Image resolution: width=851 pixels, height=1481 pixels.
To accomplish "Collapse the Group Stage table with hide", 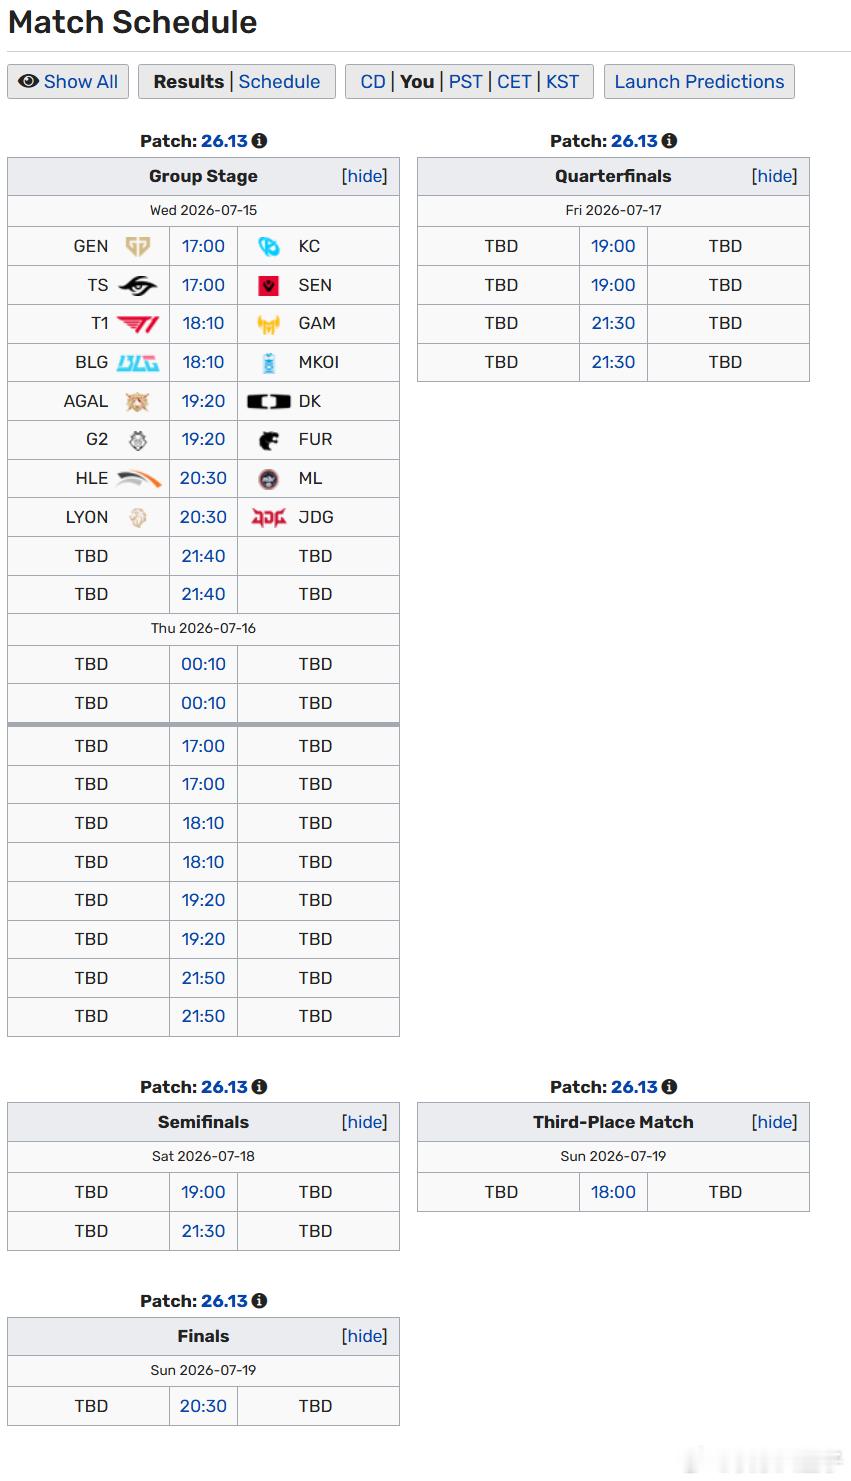I will [x=364, y=176].
